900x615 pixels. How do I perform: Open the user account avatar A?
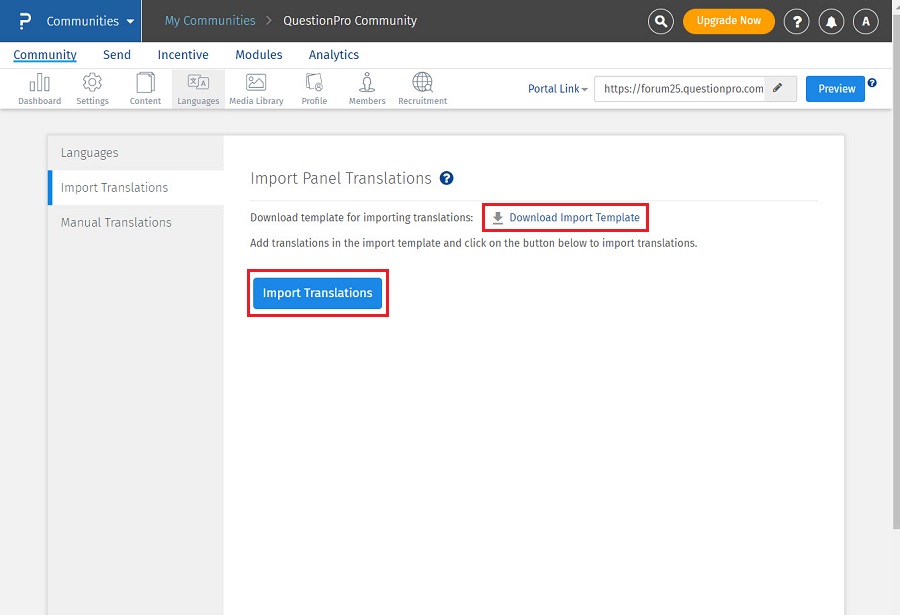click(866, 22)
